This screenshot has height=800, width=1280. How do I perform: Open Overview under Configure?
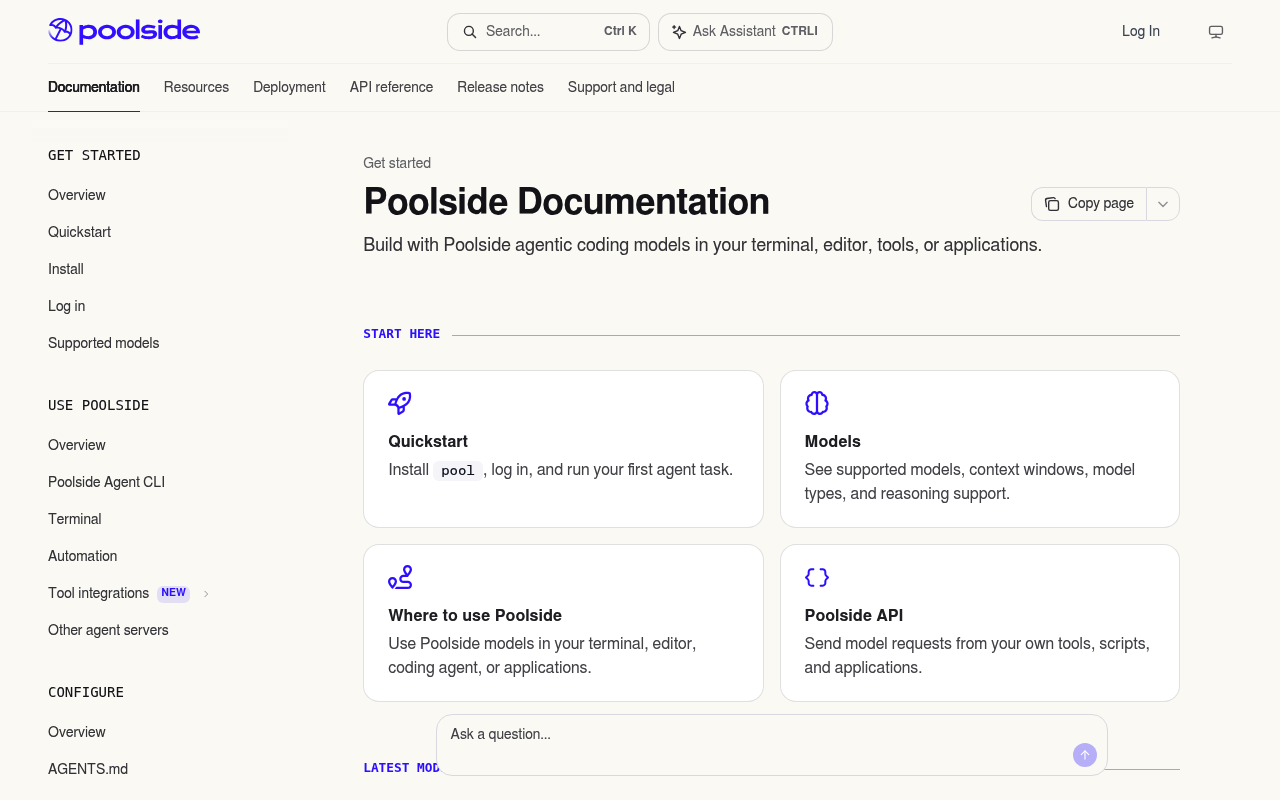click(x=77, y=732)
